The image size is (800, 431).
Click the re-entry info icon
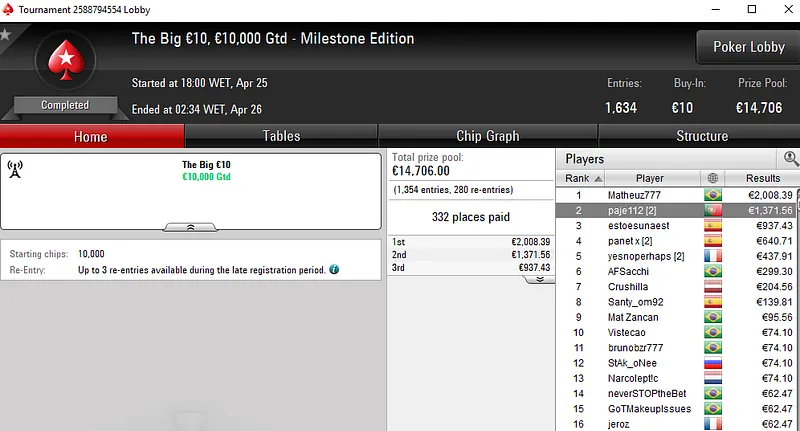(334, 270)
